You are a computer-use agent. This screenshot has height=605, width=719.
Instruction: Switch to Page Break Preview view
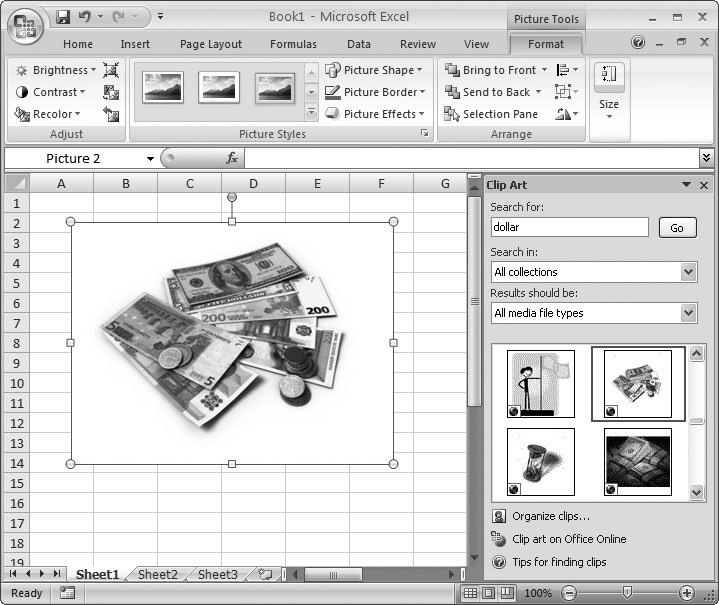pyautogui.click(x=505, y=593)
